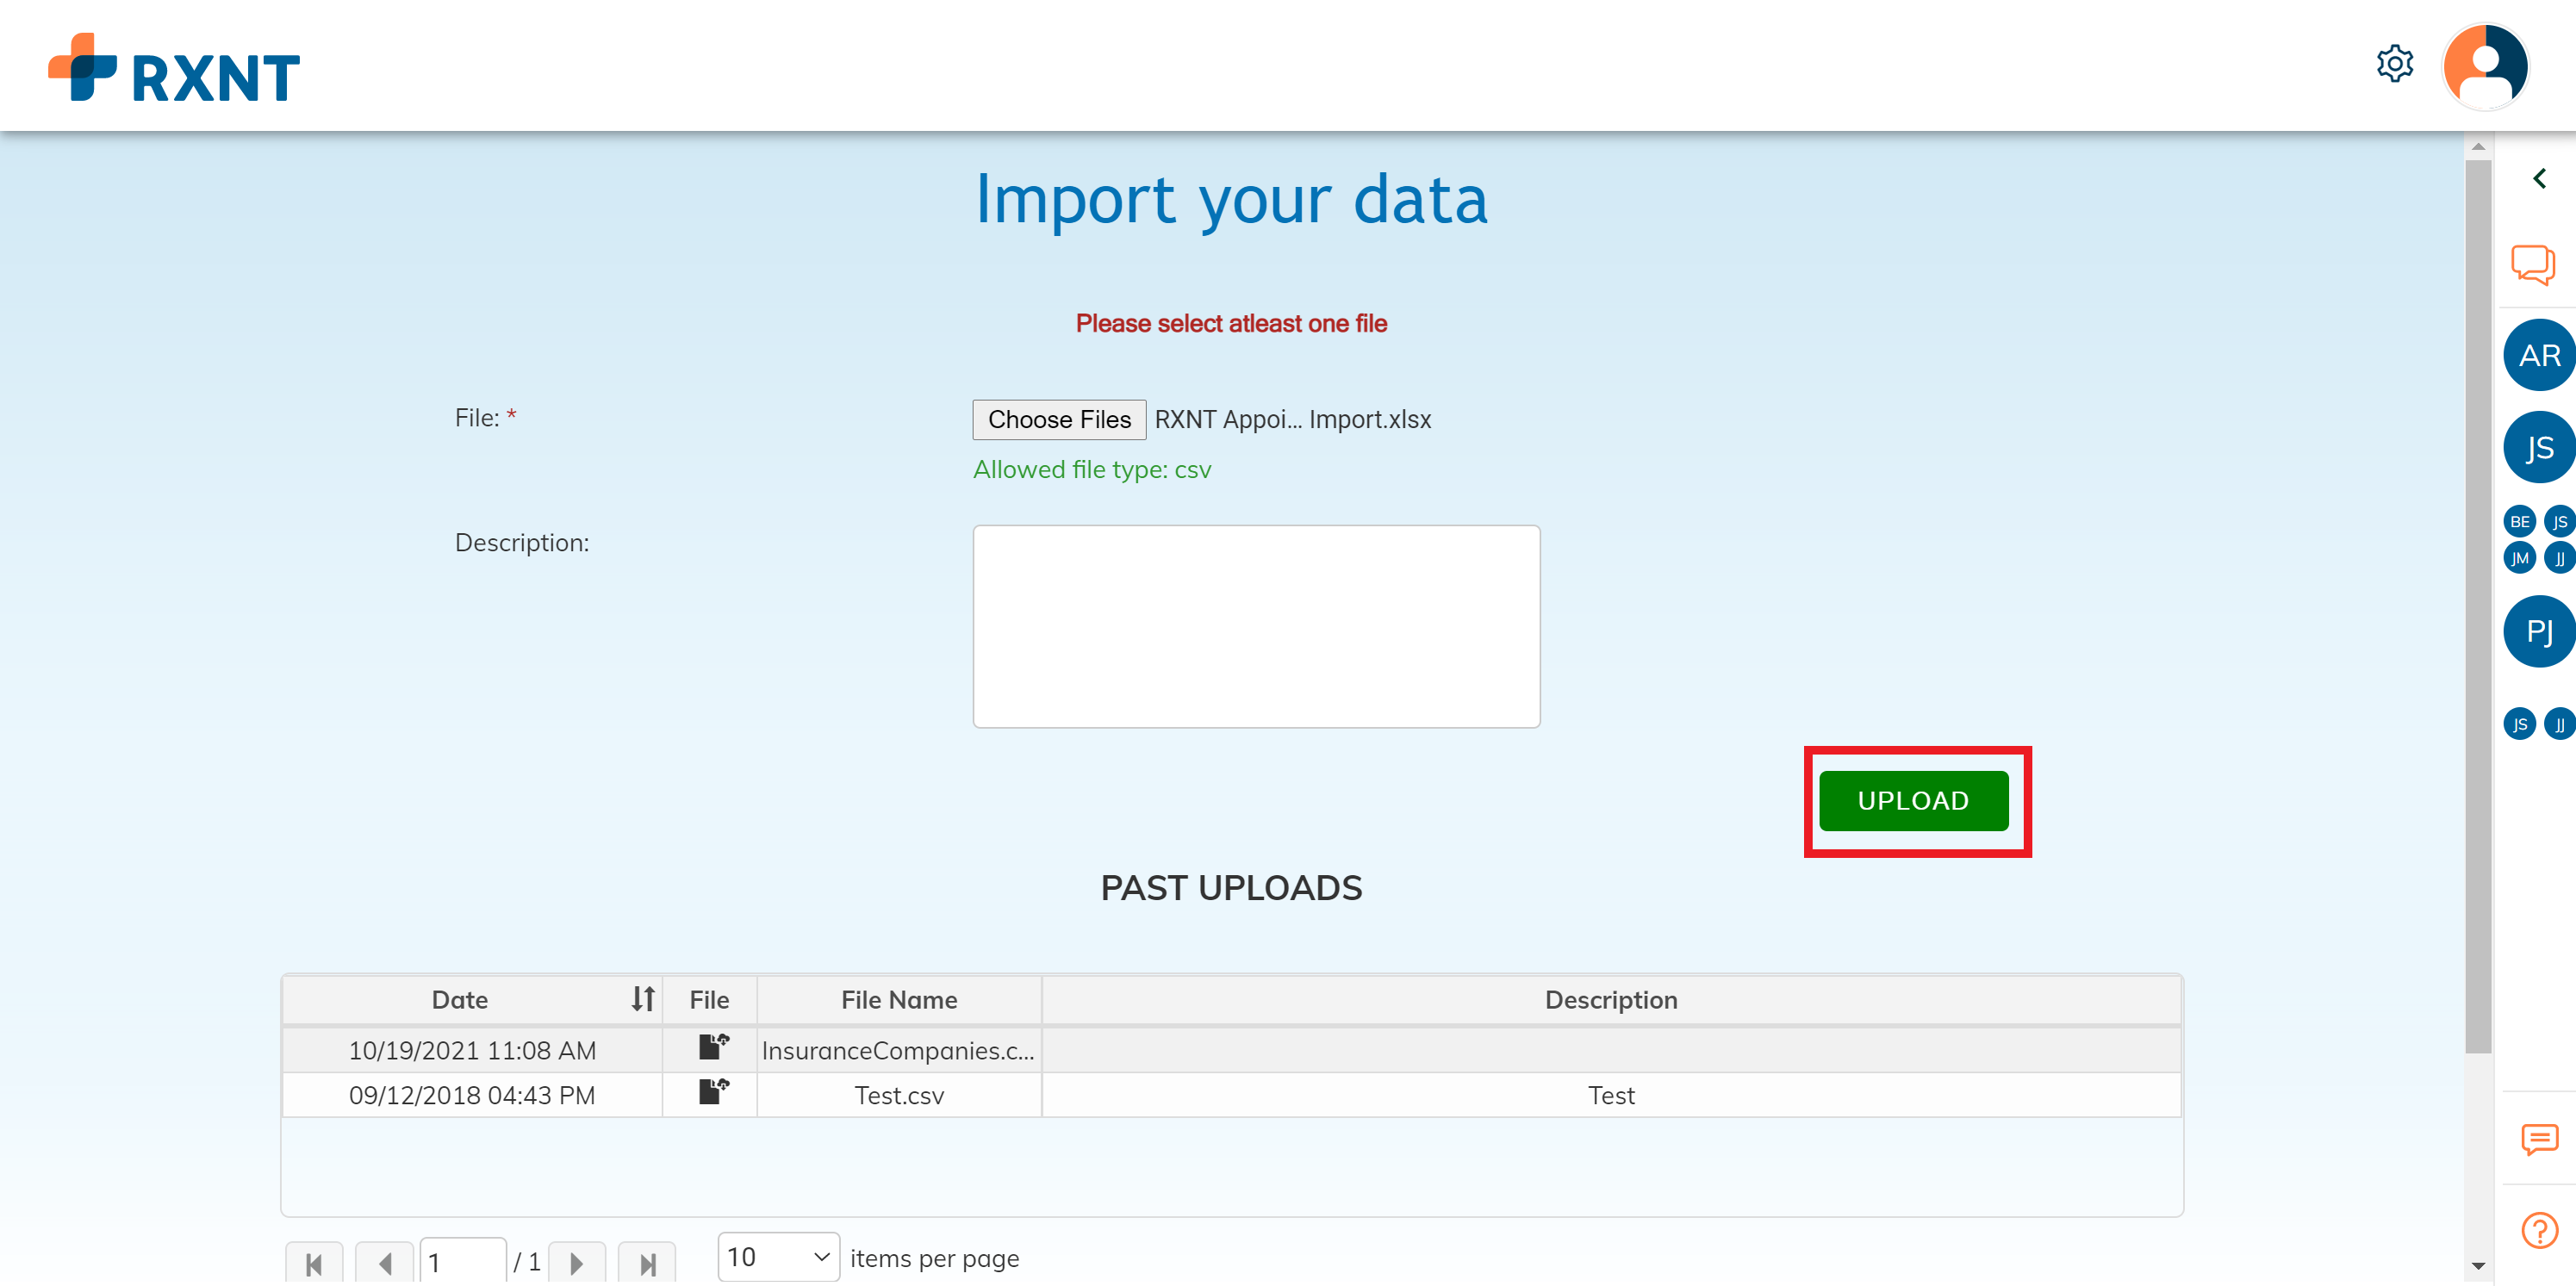Viewport: 2576px width, 1286px height.
Task: Download the Test.csv file icon
Action: tap(713, 1092)
